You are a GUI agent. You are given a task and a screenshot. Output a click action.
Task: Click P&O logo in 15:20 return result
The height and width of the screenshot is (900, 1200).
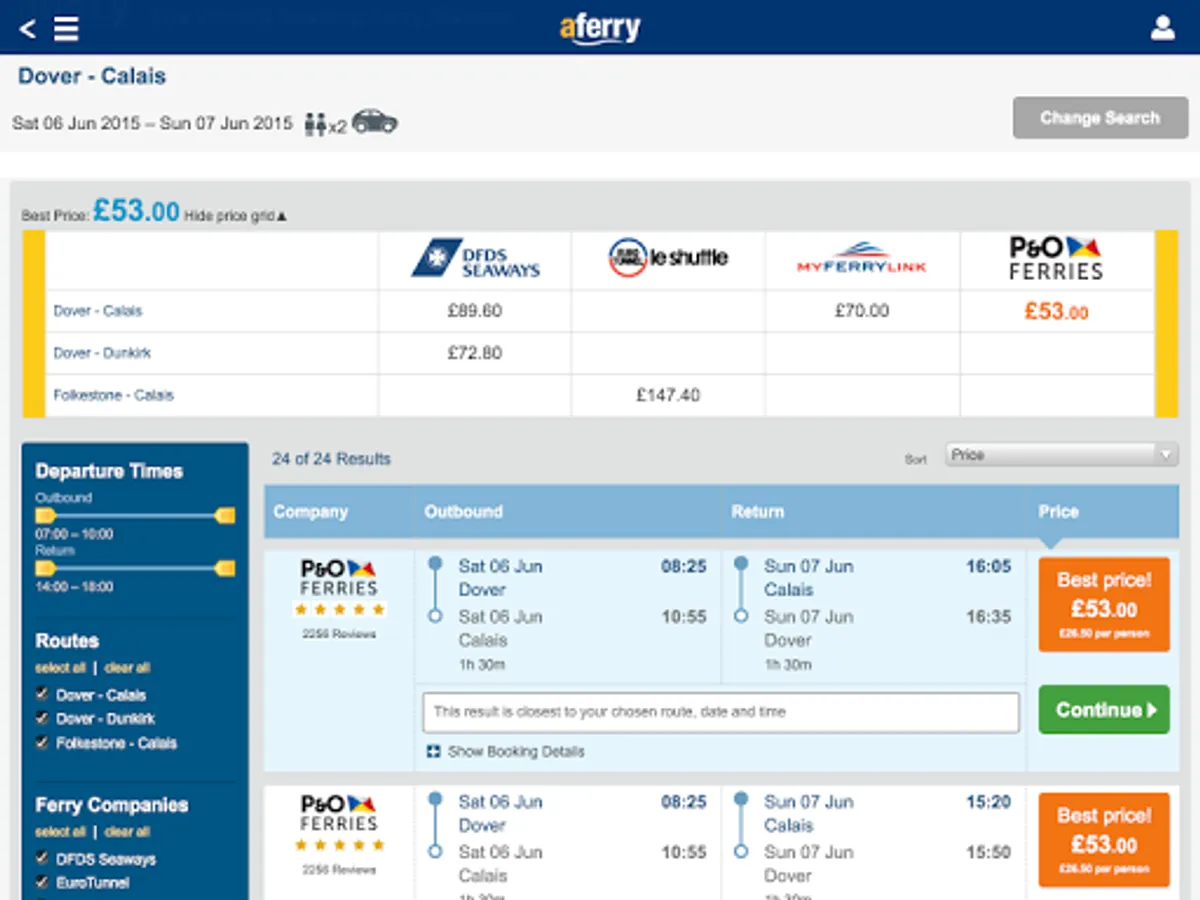coord(339,813)
